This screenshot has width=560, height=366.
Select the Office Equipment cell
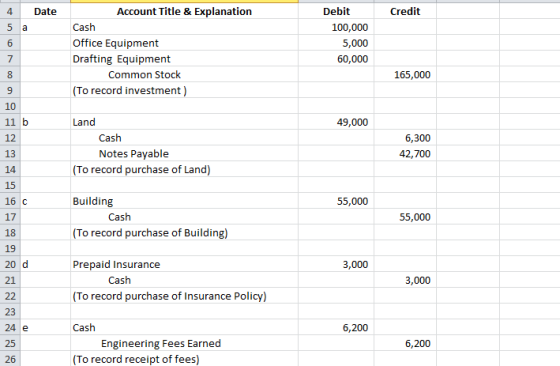184,43
